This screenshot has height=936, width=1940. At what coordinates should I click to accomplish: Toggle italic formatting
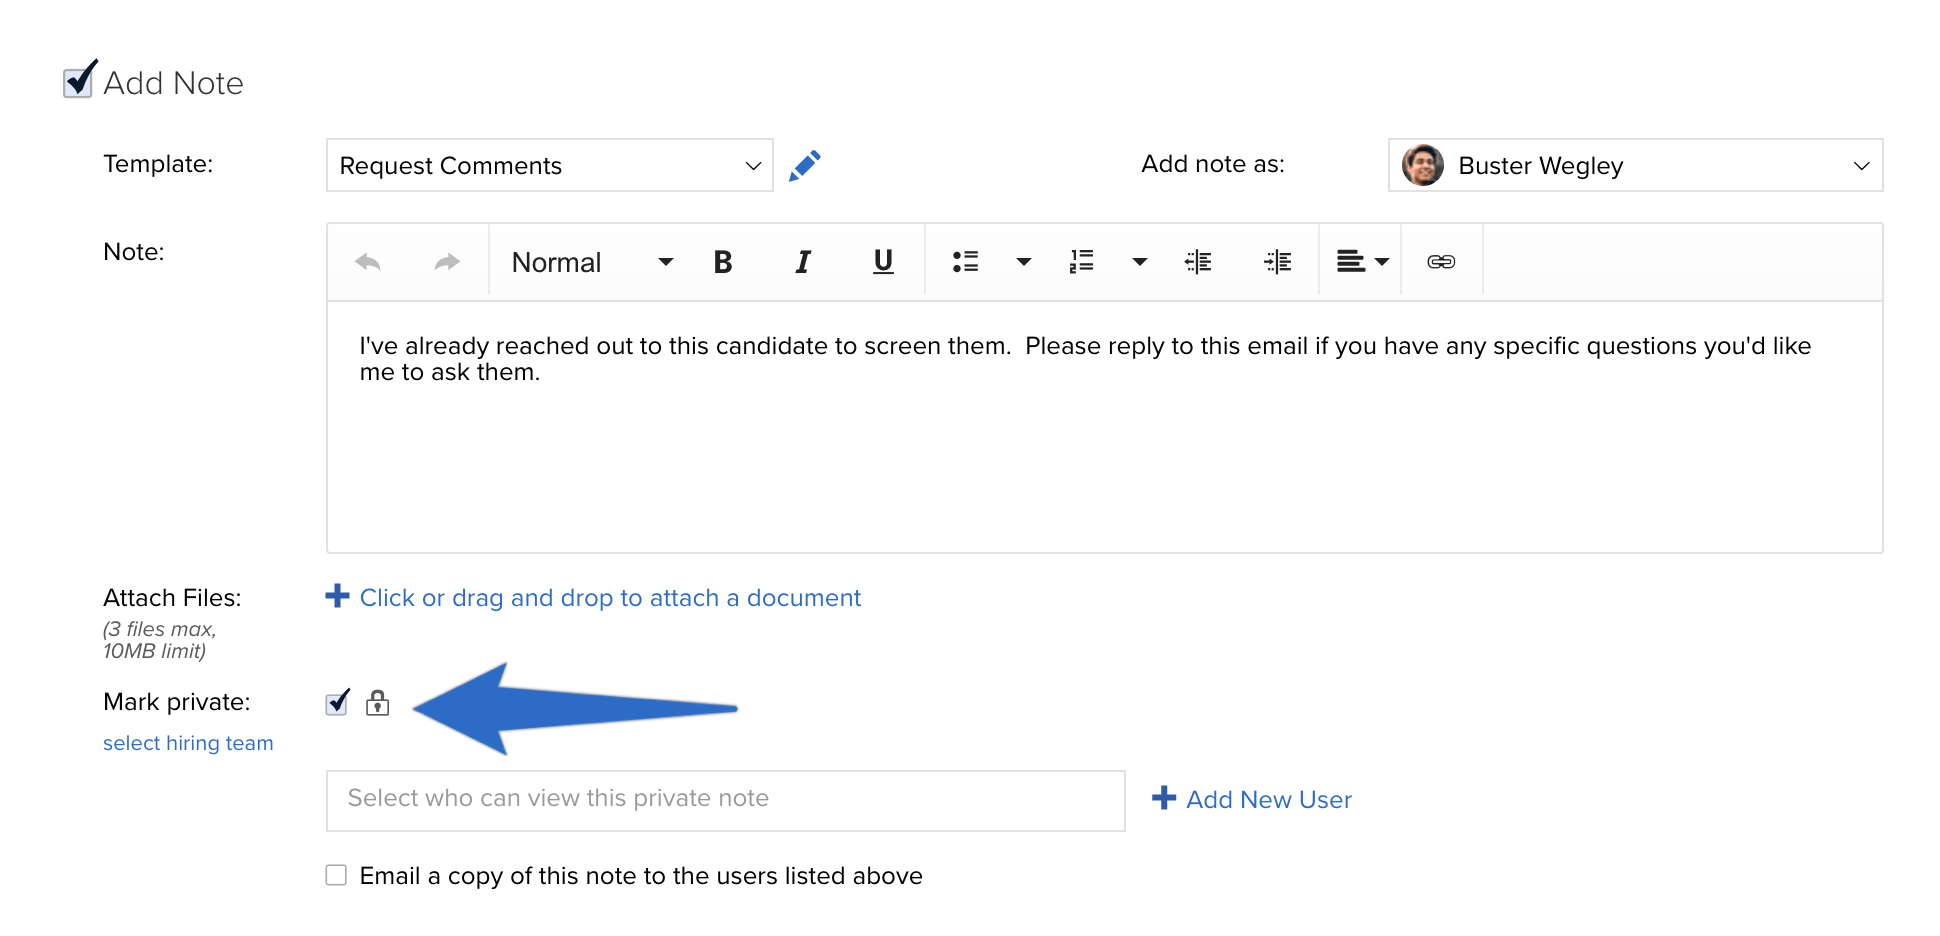tap(803, 262)
